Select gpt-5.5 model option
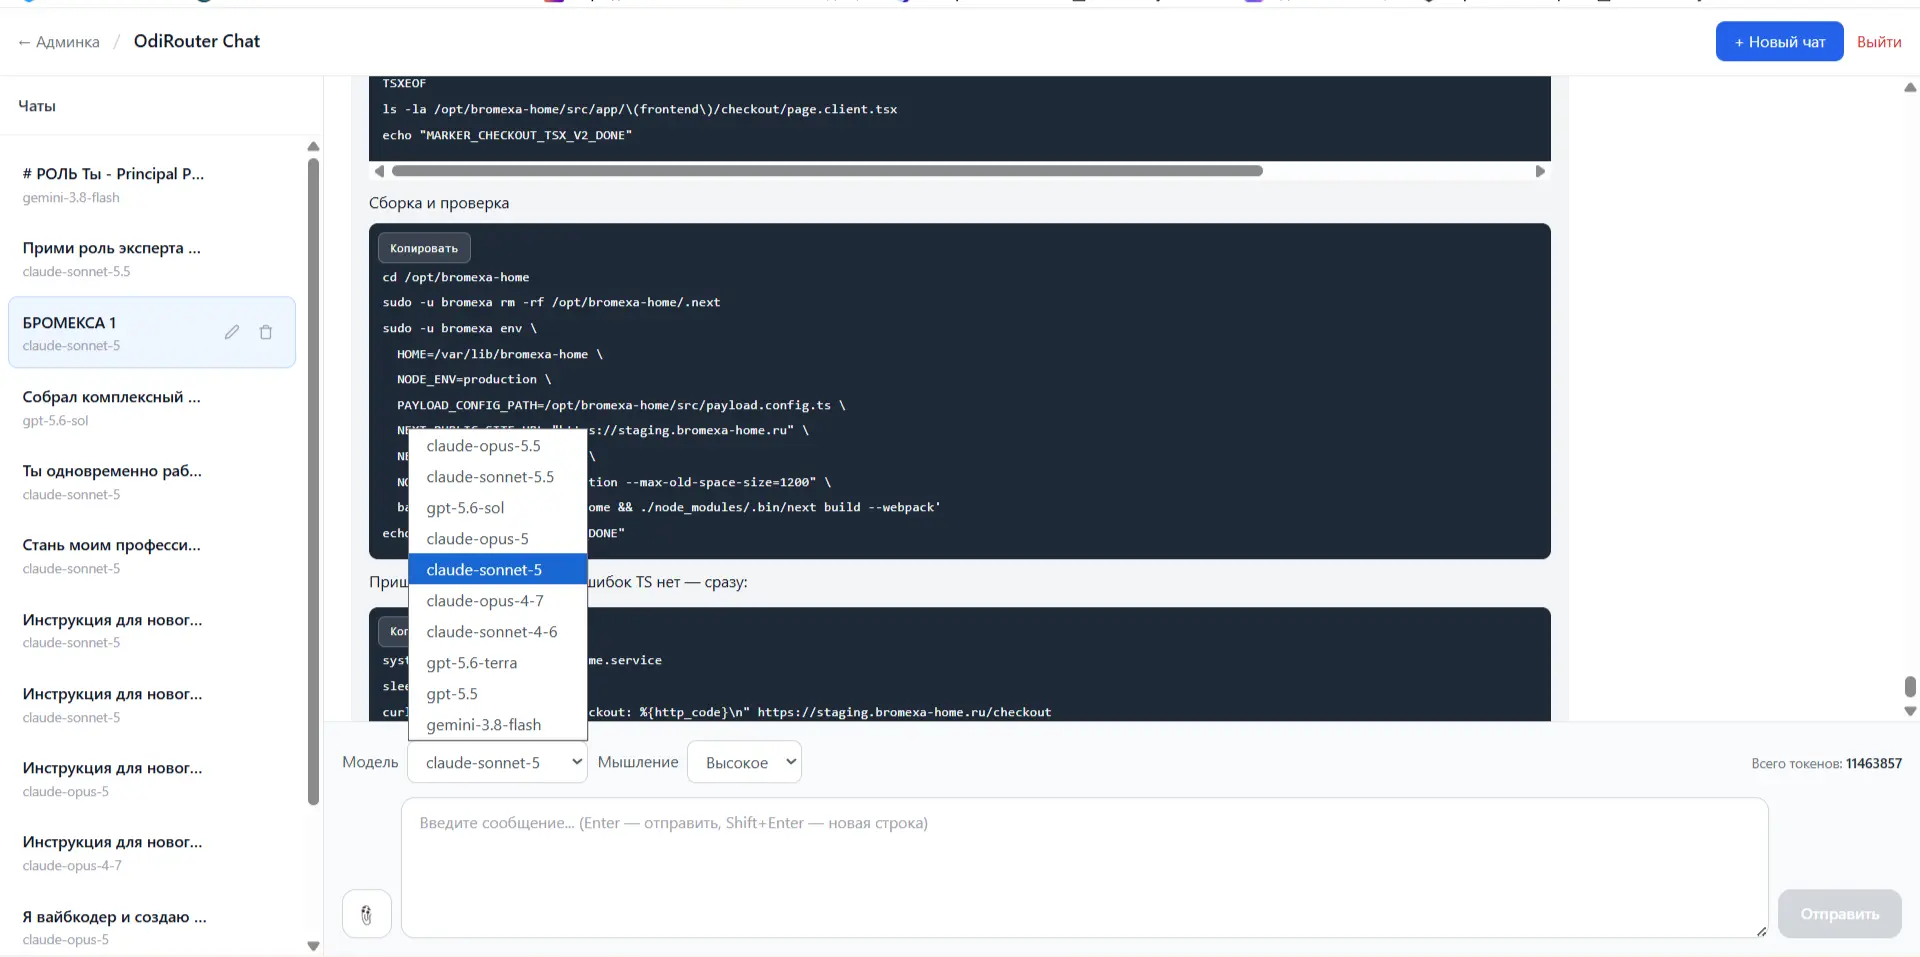Screen dimensions: 1920x957 [x=497, y=694]
